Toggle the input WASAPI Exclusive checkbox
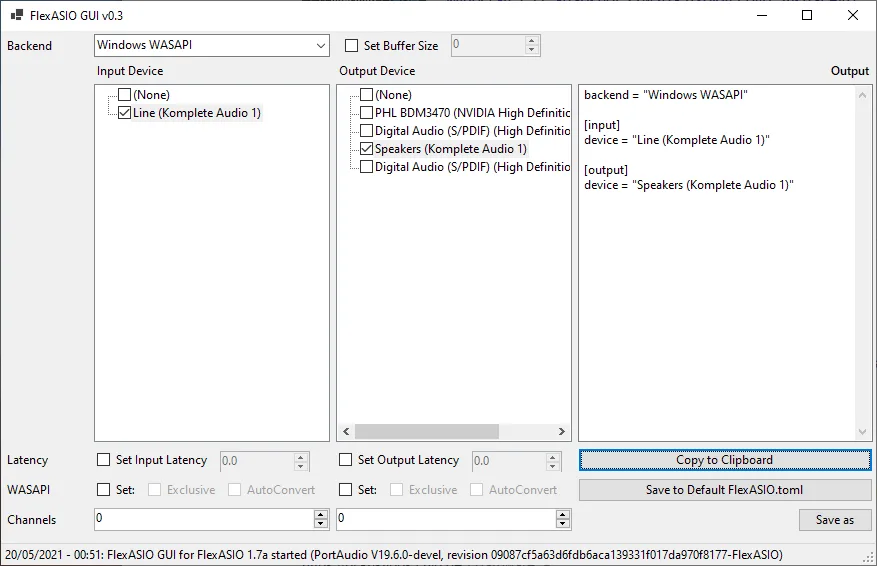This screenshot has height=566, width=877. coord(154,490)
